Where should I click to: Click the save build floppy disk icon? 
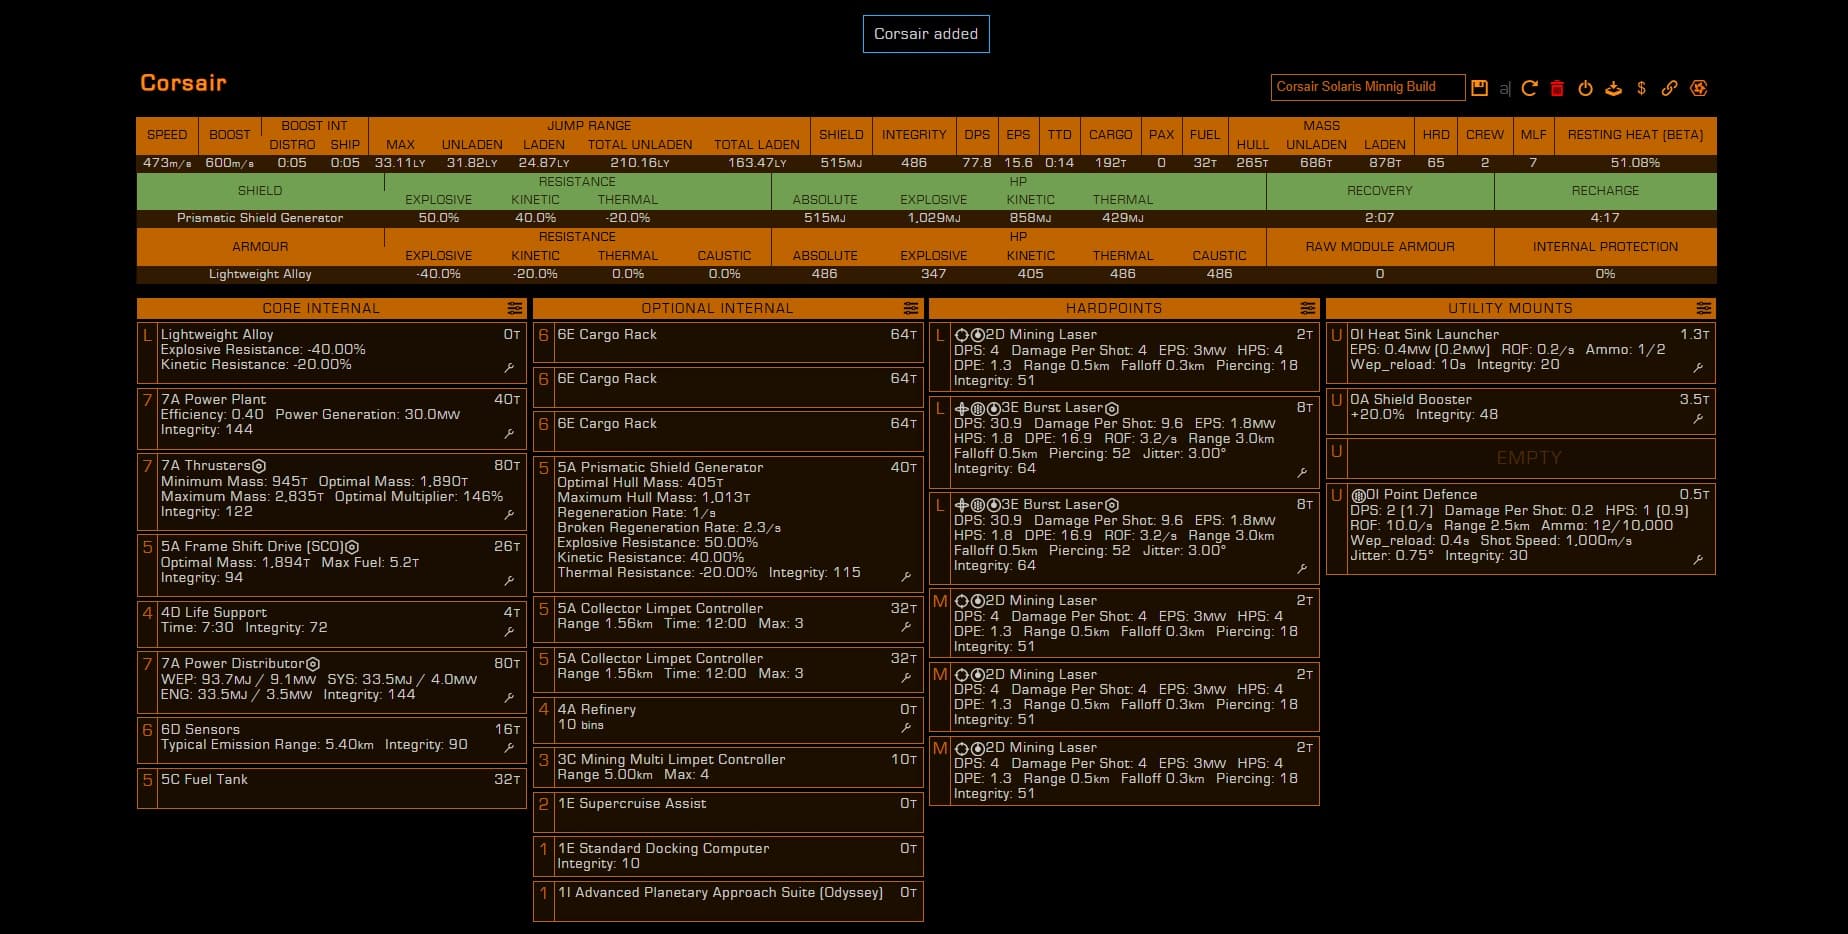coord(1479,88)
